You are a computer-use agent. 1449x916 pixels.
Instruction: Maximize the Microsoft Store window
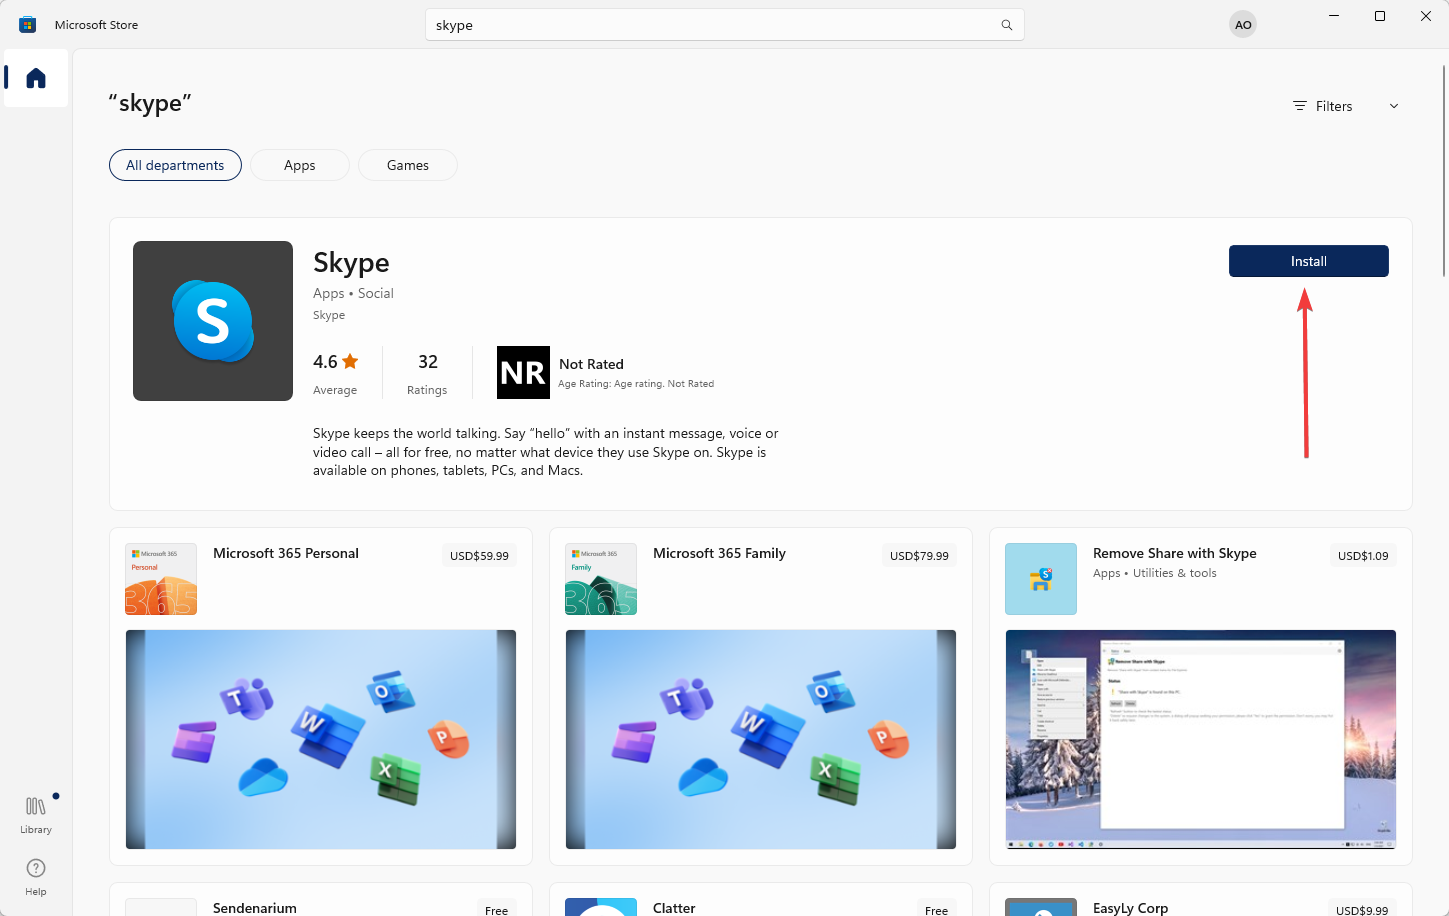pos(1380,16)
